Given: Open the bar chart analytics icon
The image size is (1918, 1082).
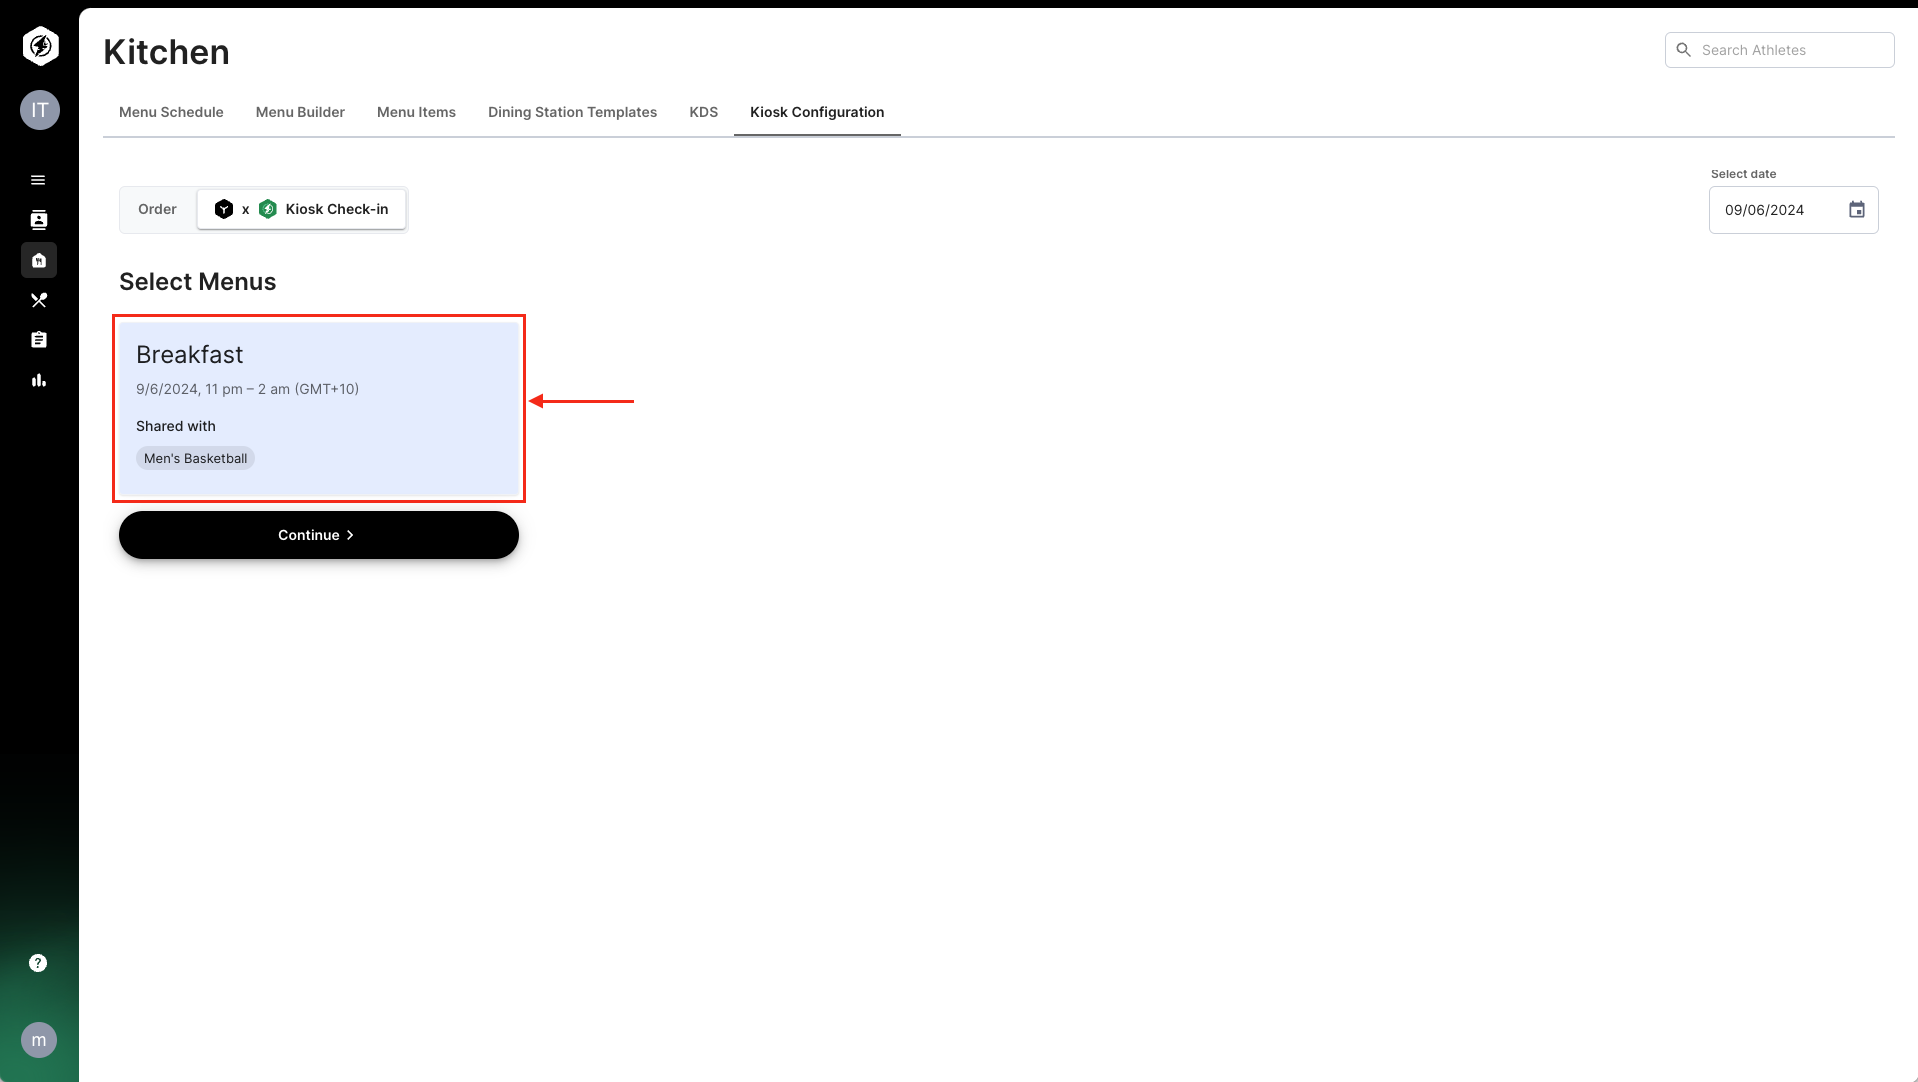Looking at the screenshot, I should [39, 380].
